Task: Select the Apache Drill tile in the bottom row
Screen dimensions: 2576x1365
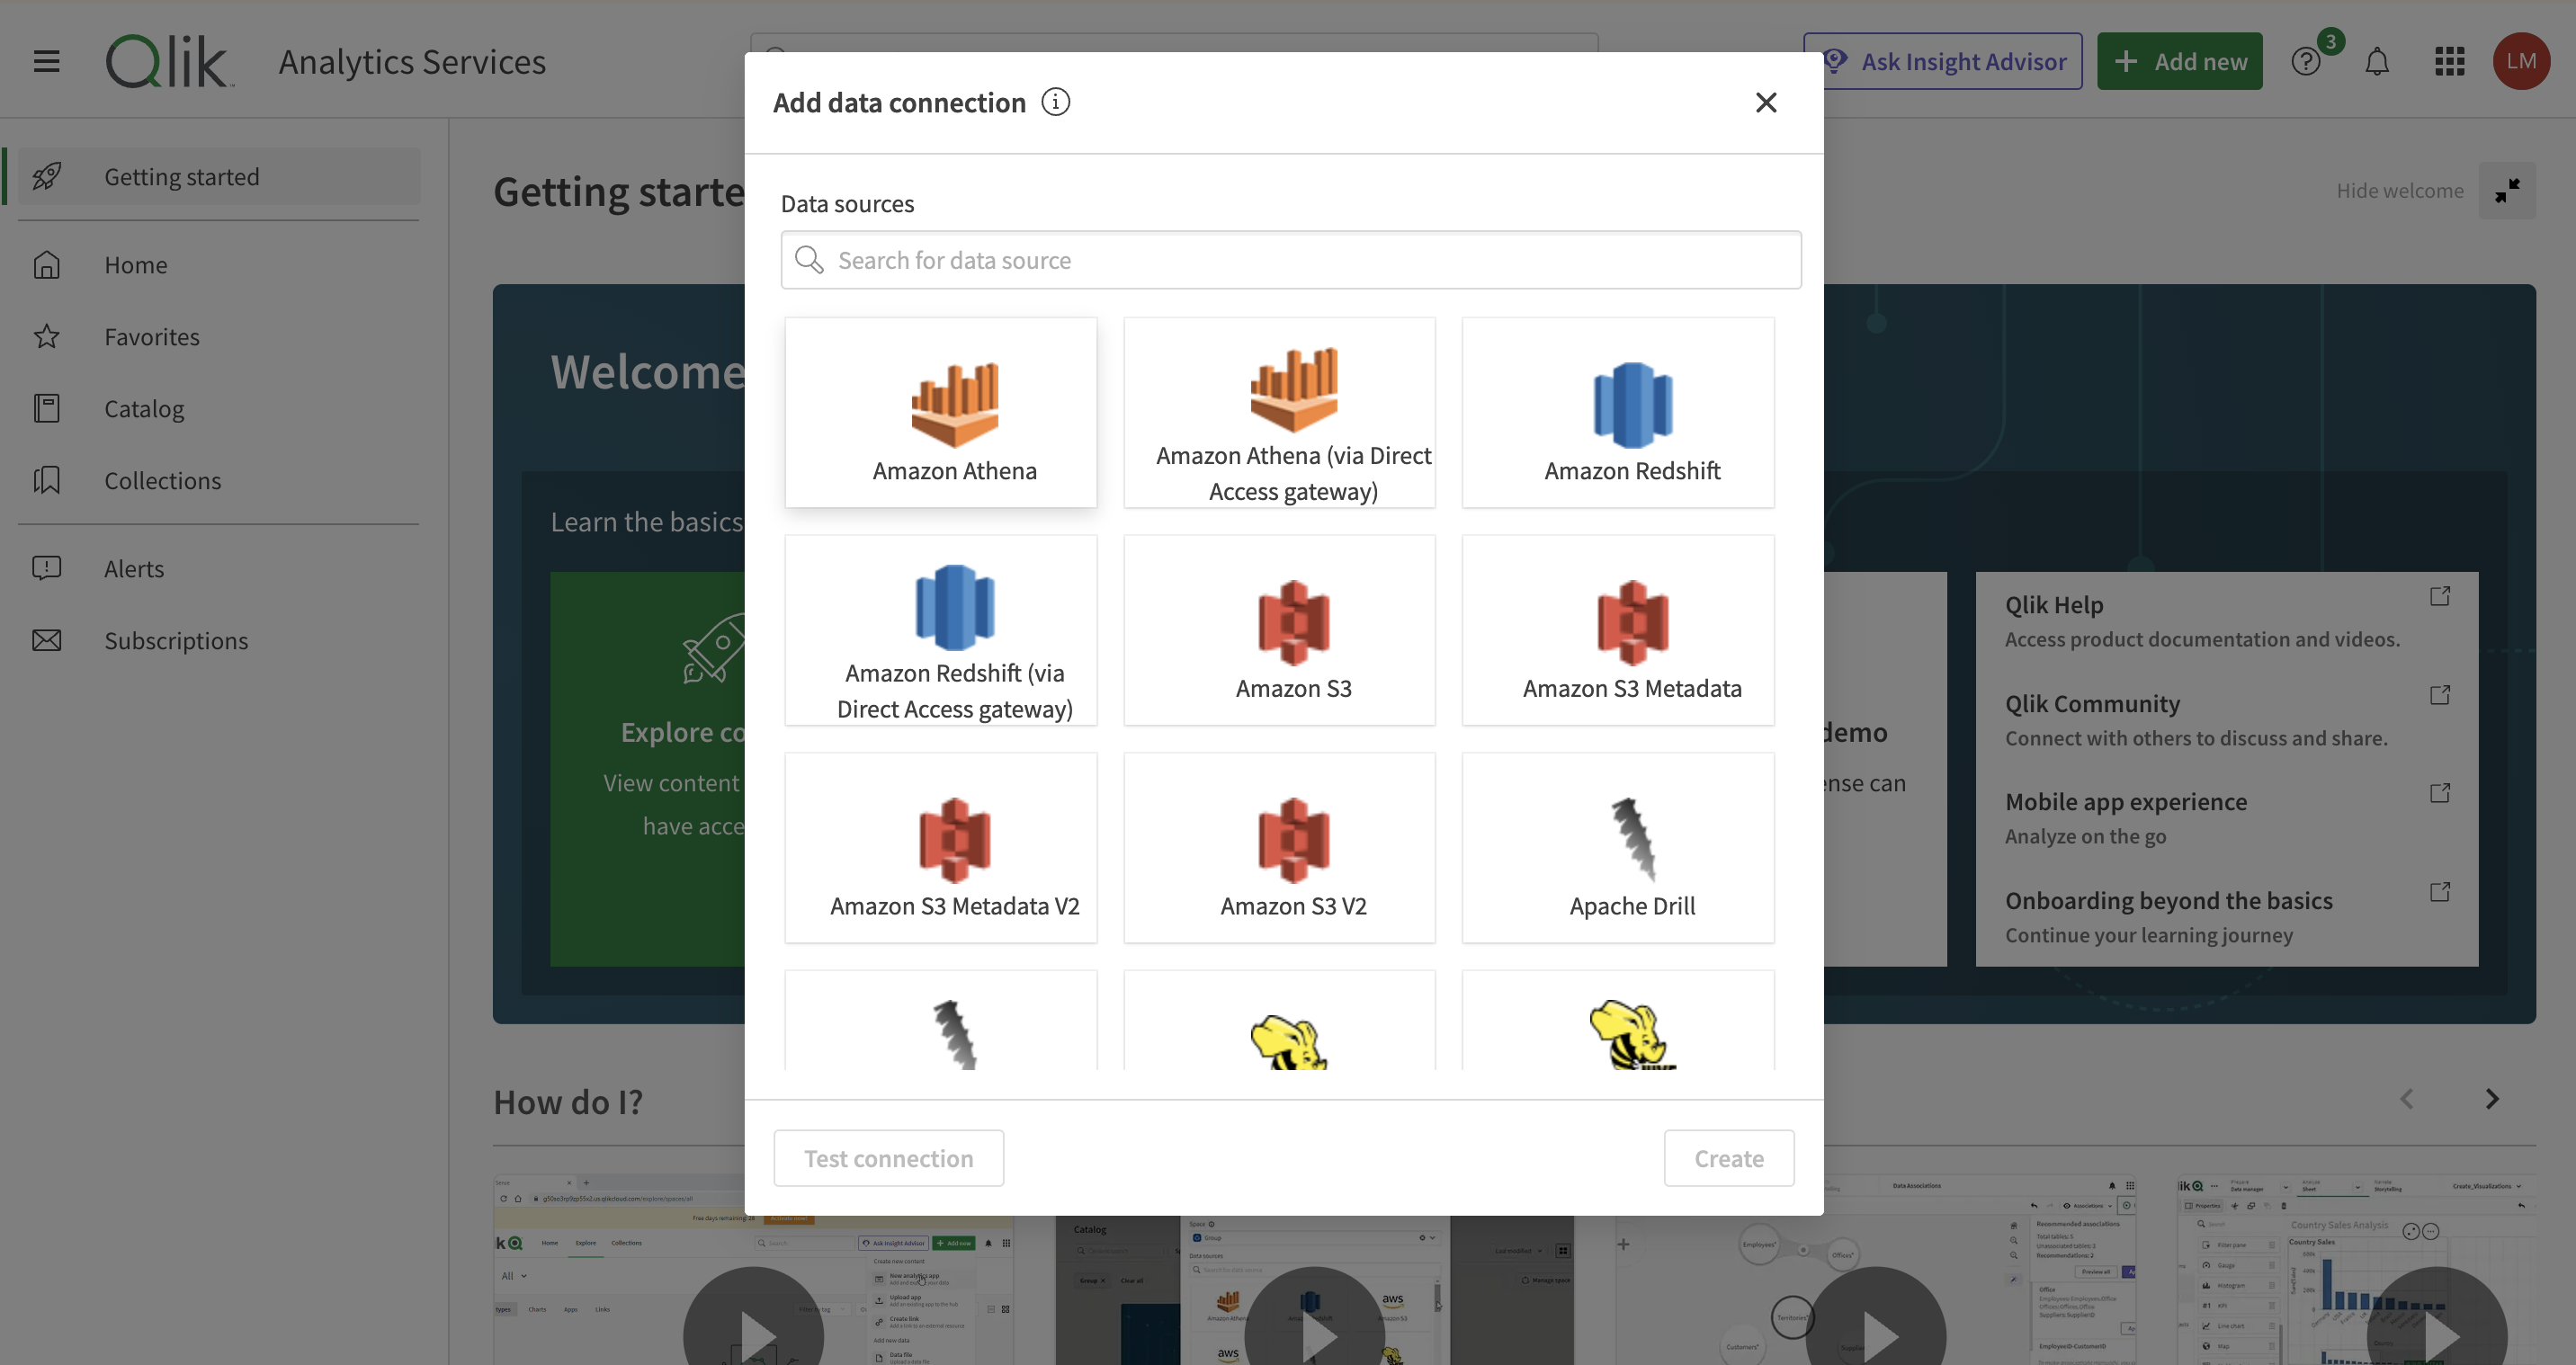Action: [x=941, y=1020]
